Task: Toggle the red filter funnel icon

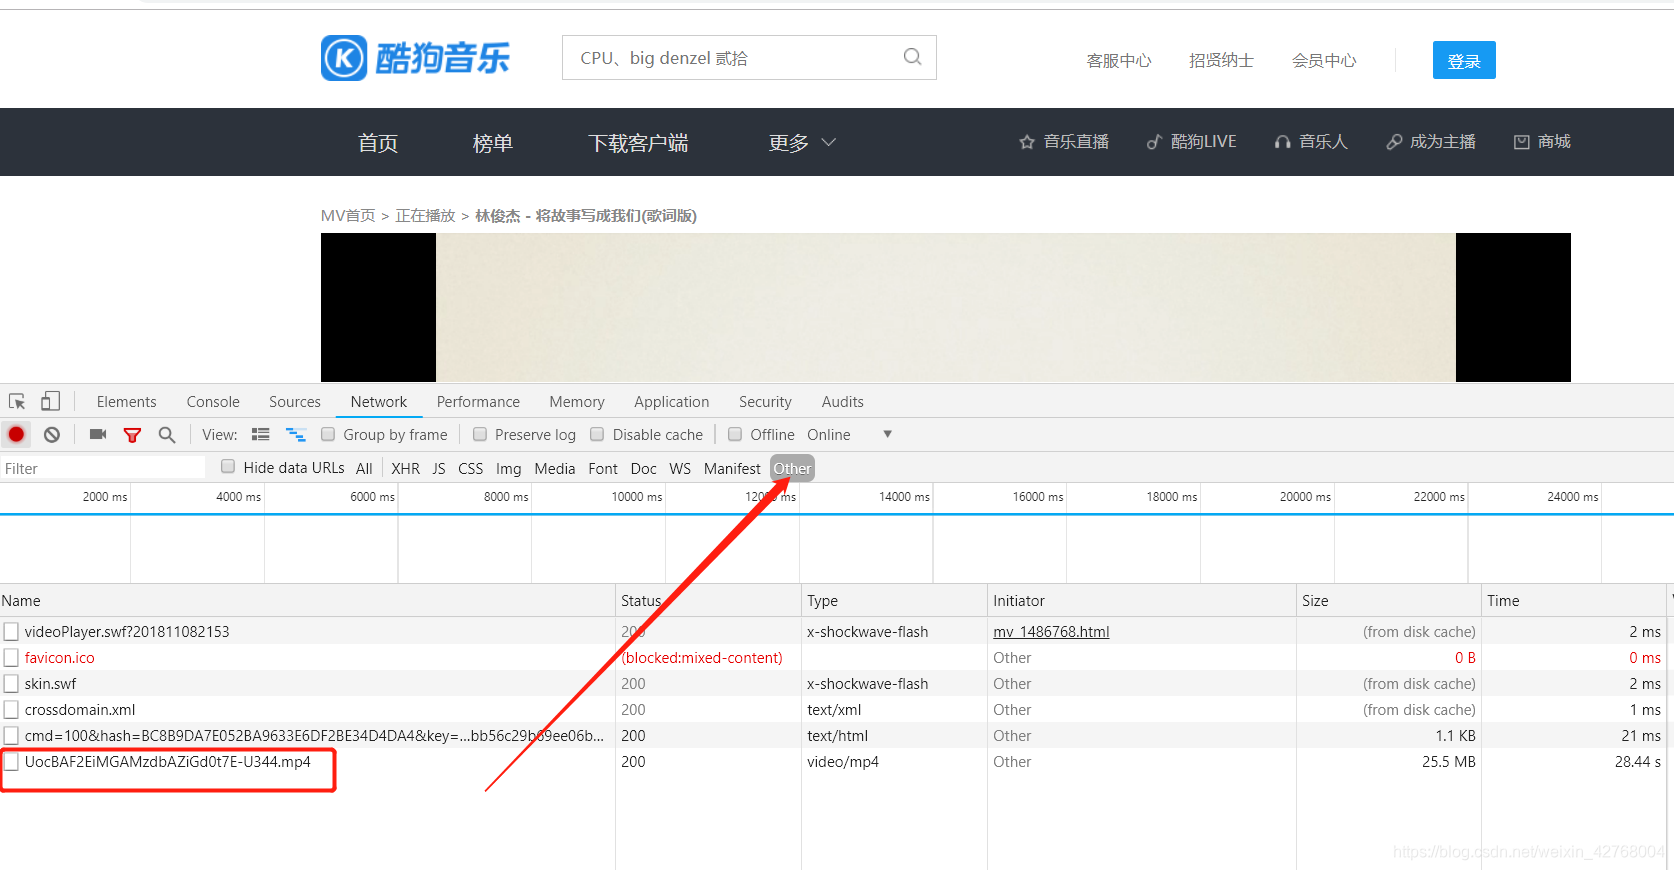Action: 132,435
